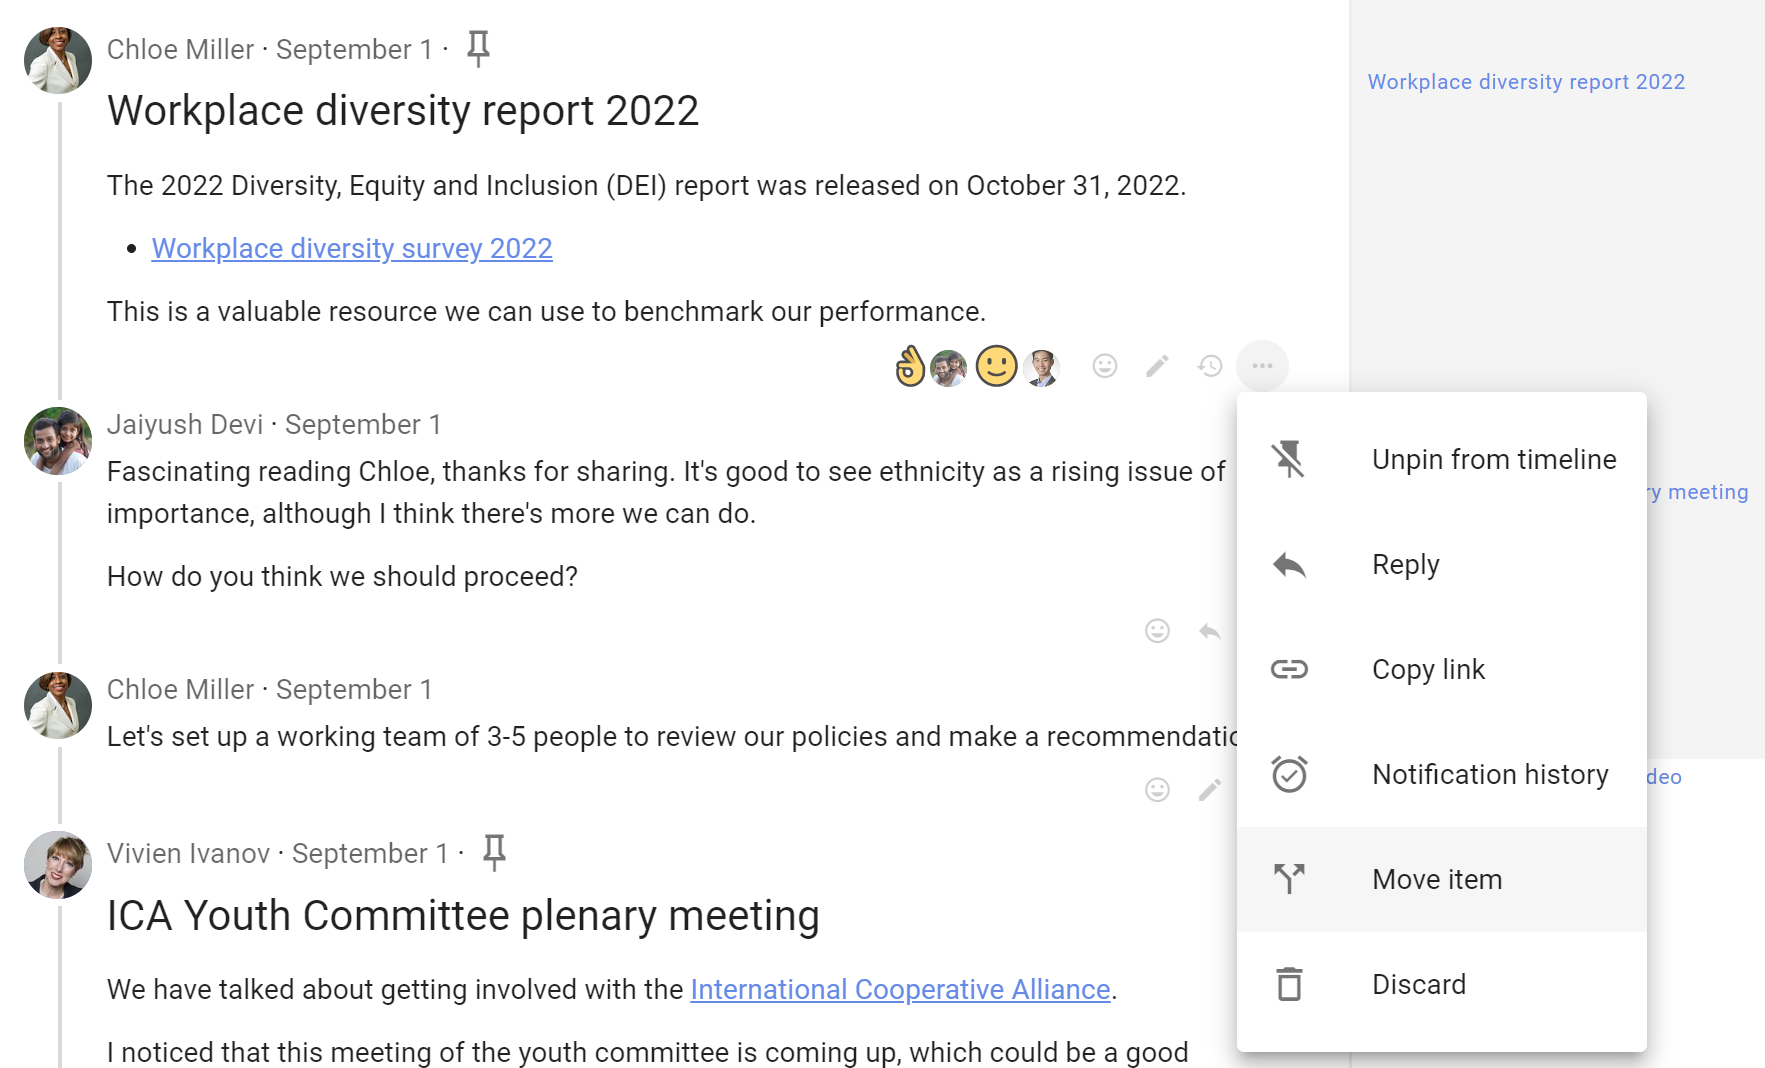Choose Reply from the context menu
The image size is (1765, 1068).
[1441, 564]
